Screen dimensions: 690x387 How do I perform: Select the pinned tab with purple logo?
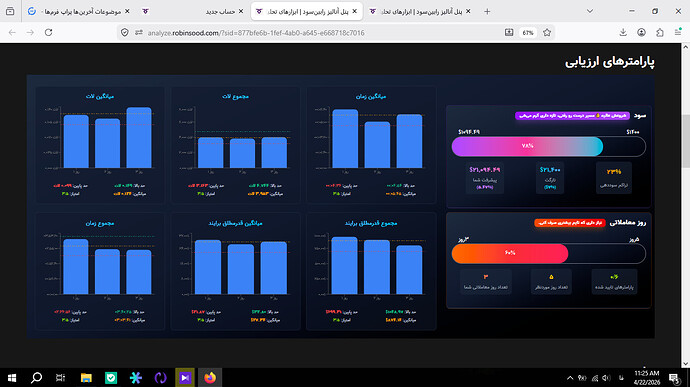click(146, 11)
